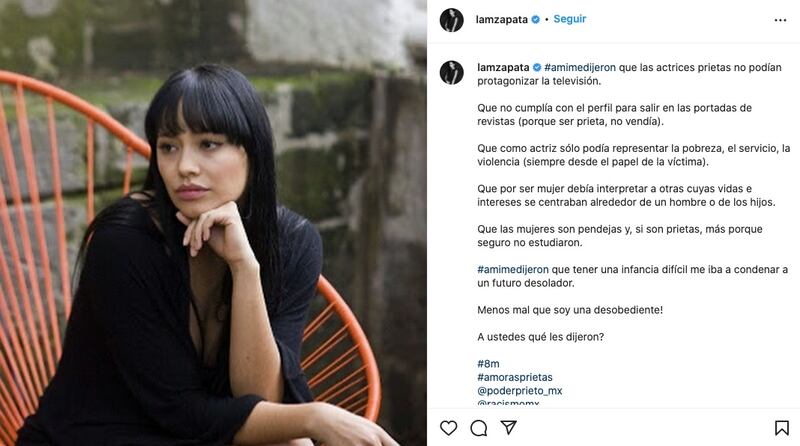Open caption profile avatar
The height and width of the screenshot is (446, 800).
(x=452, y=72)
